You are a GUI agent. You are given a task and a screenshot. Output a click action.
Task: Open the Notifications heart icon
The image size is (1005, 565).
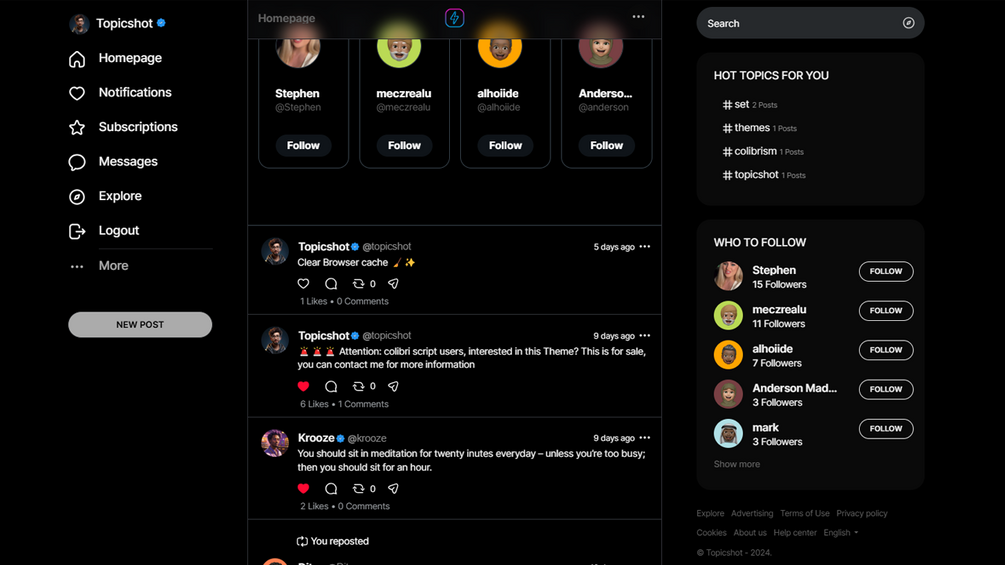(x=77, y=93)
